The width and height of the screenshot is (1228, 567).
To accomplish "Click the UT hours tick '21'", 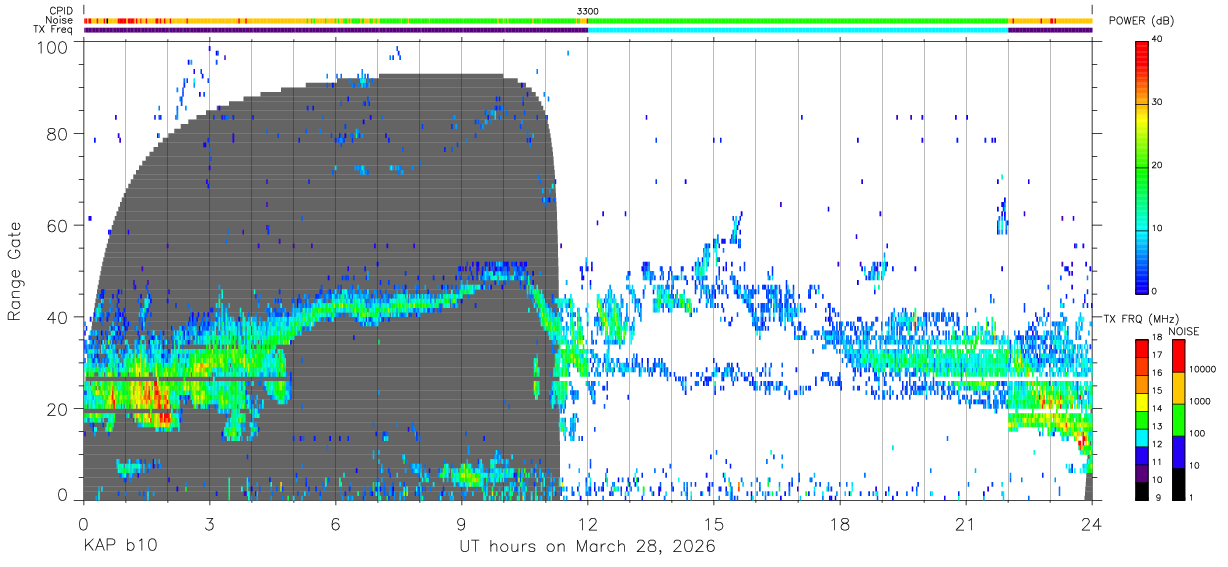I will (x=966, y=524).
